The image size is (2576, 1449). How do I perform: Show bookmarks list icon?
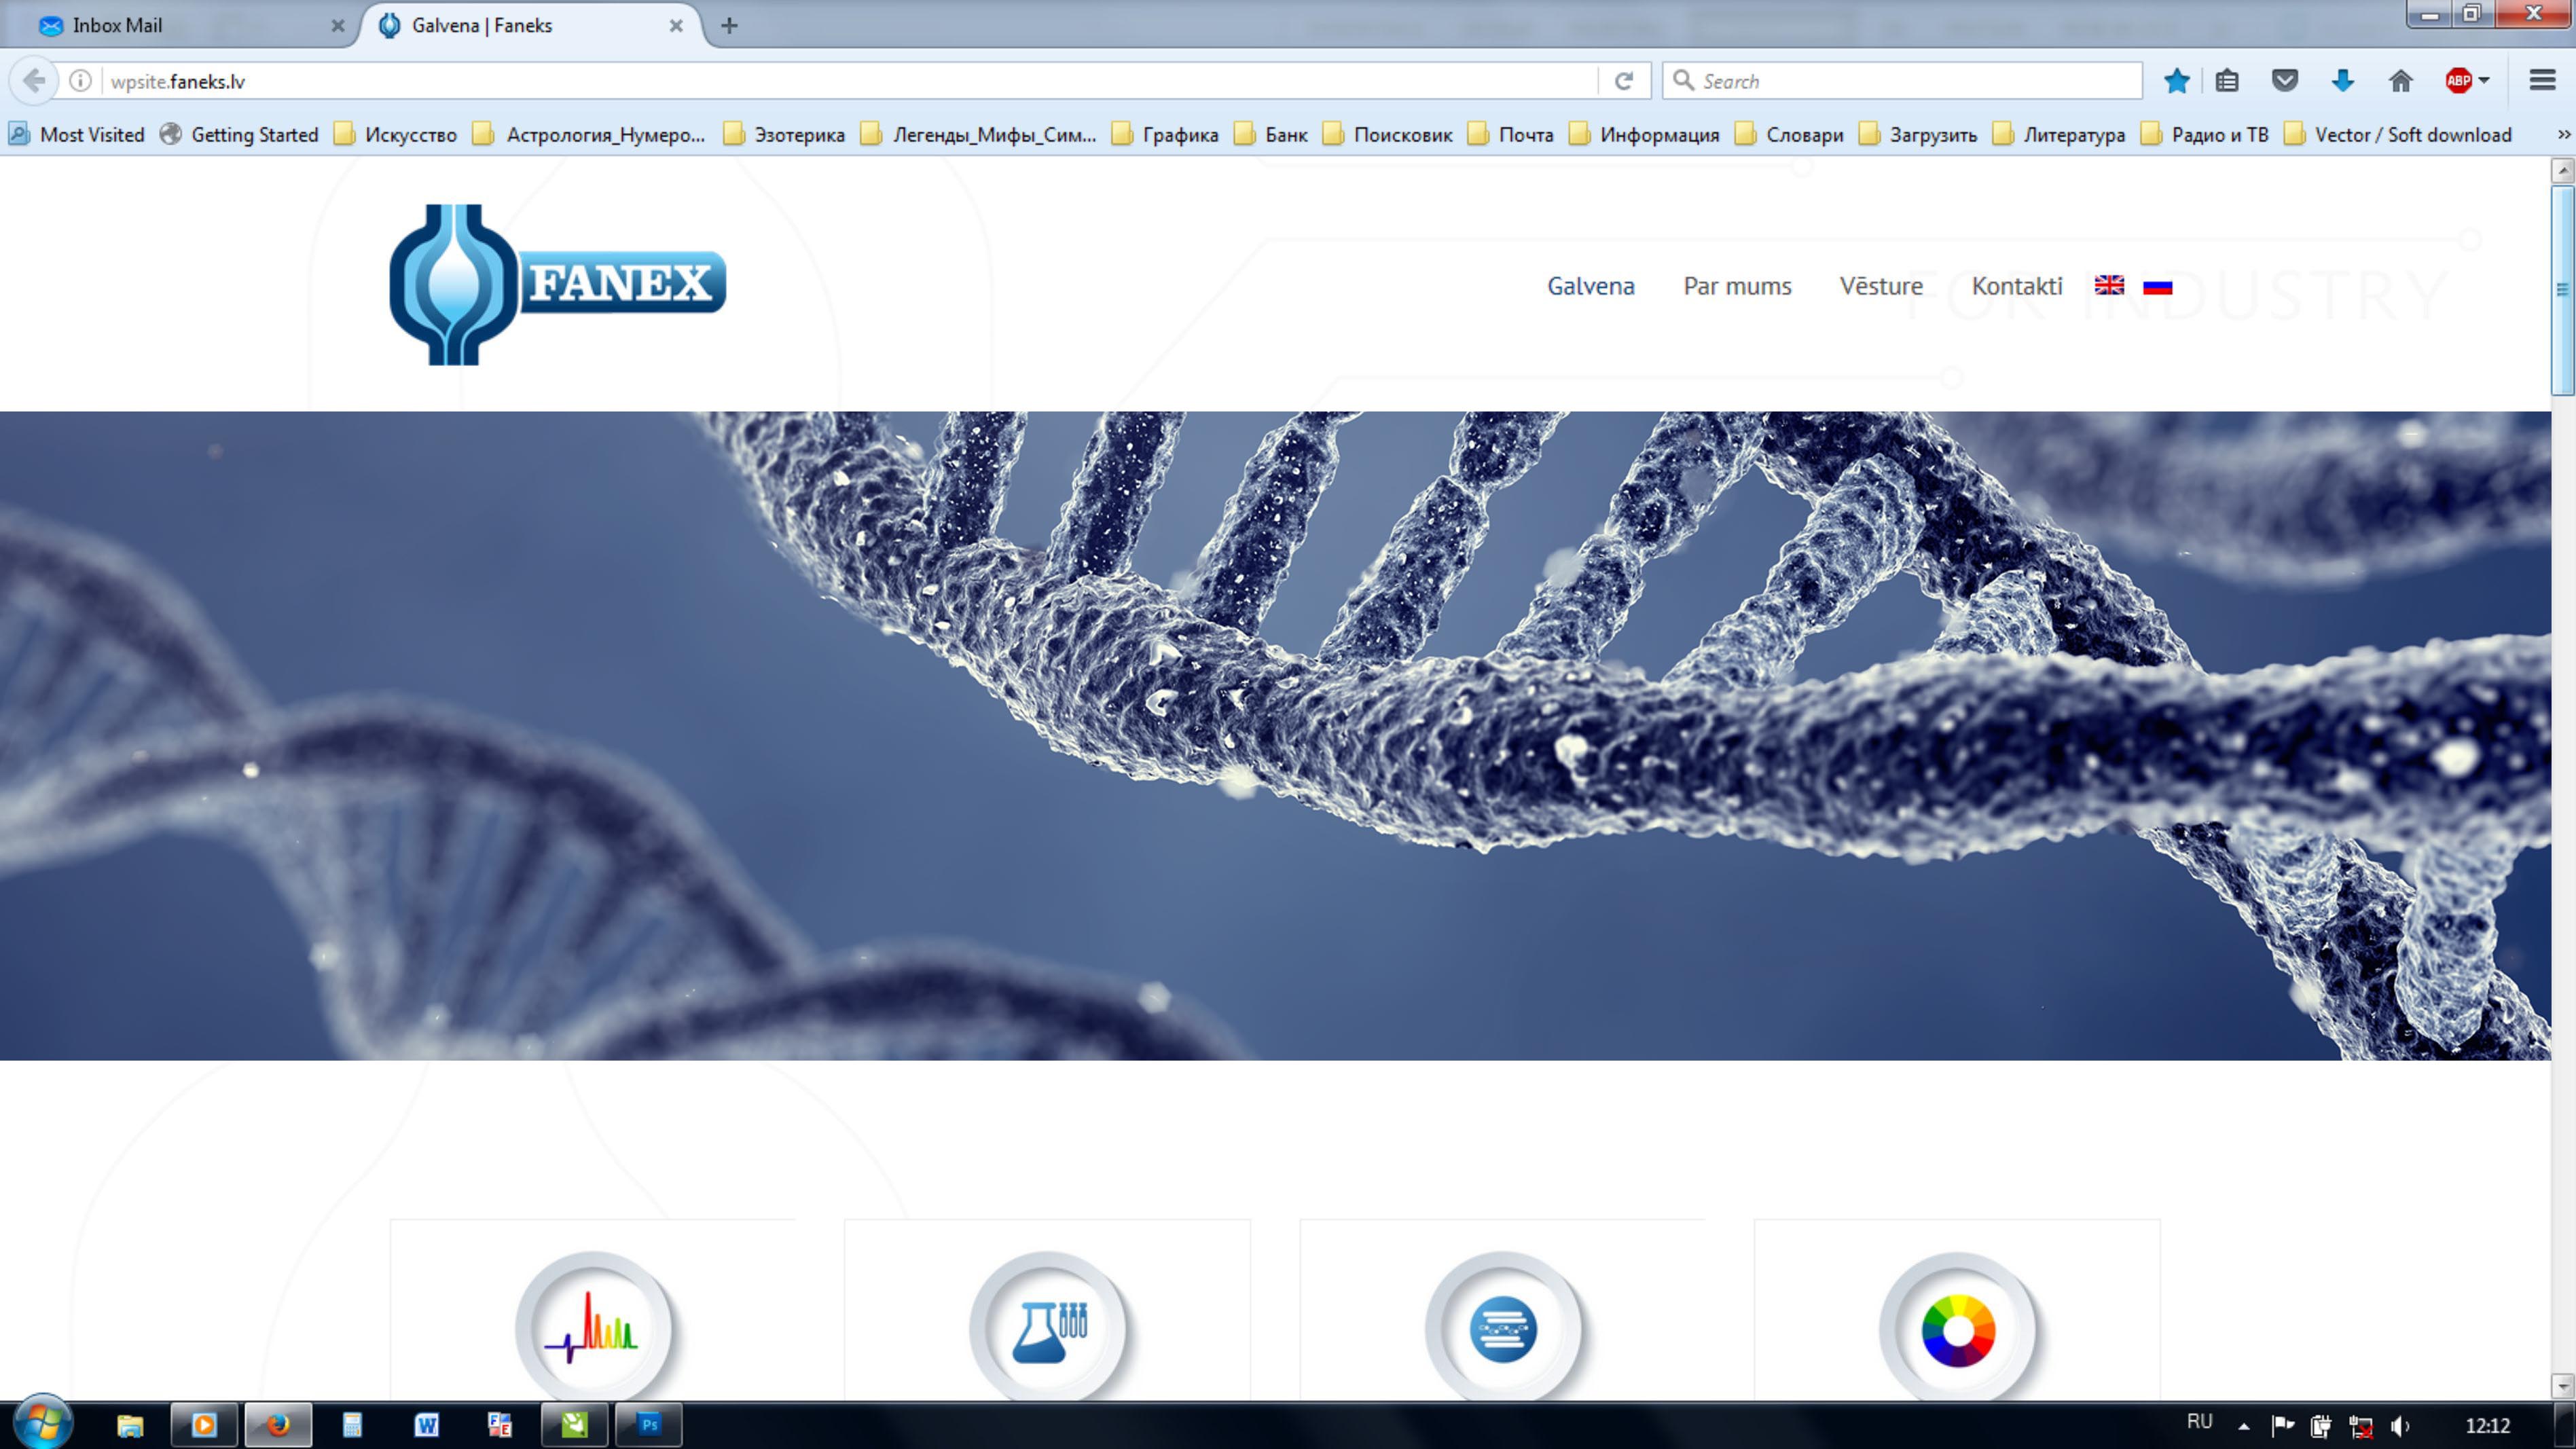2227,81
